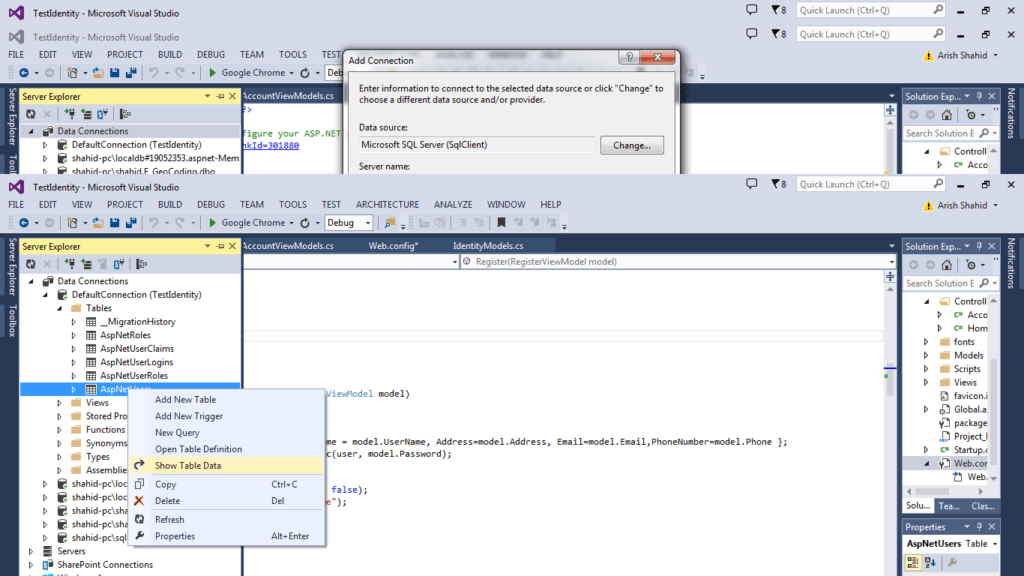Screen dimensions: 1024x576
Task: Click the New Project icon in the bottom toolbar
Action: tap(72, 223)
